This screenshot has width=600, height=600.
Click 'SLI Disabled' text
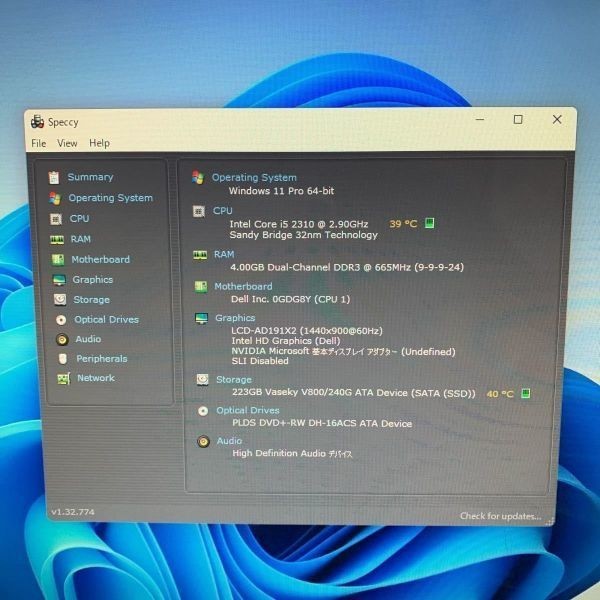pyautogui.click(x=260, y=361)
